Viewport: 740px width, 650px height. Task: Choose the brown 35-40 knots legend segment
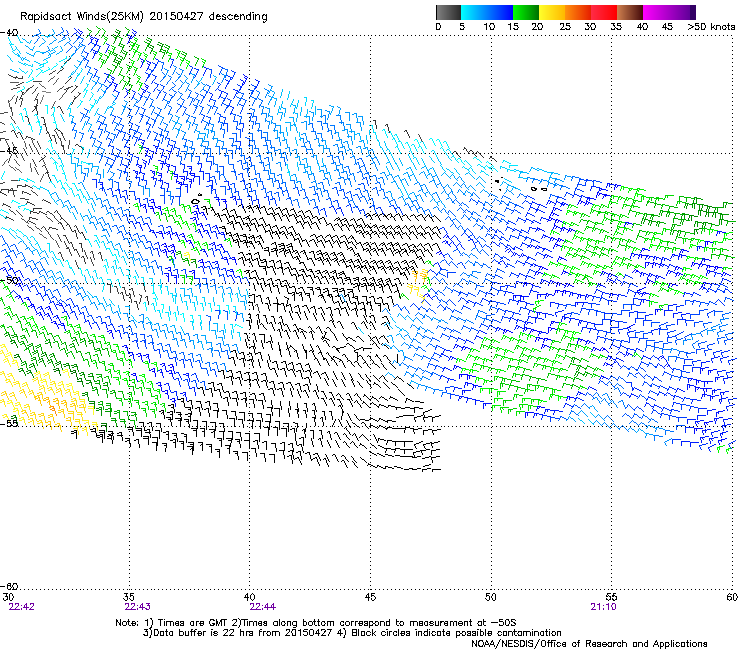(x=630, y=12)
